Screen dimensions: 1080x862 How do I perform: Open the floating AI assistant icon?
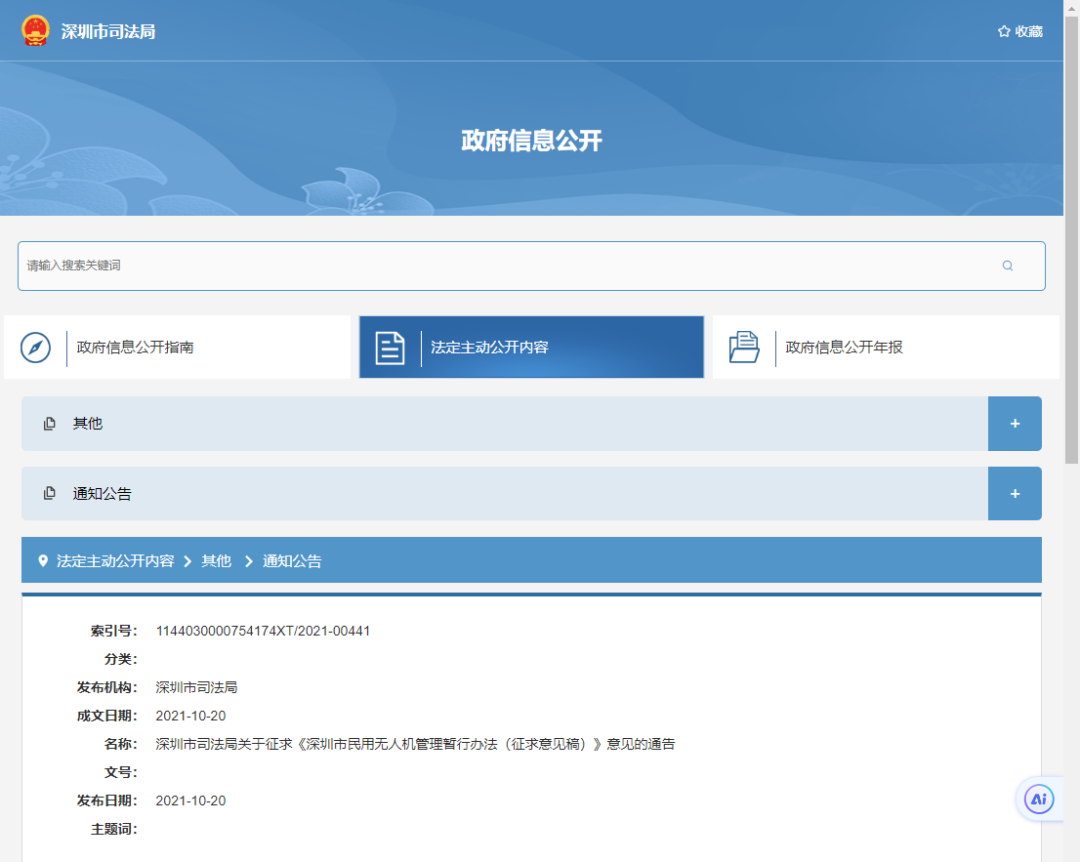[1039, 799]
